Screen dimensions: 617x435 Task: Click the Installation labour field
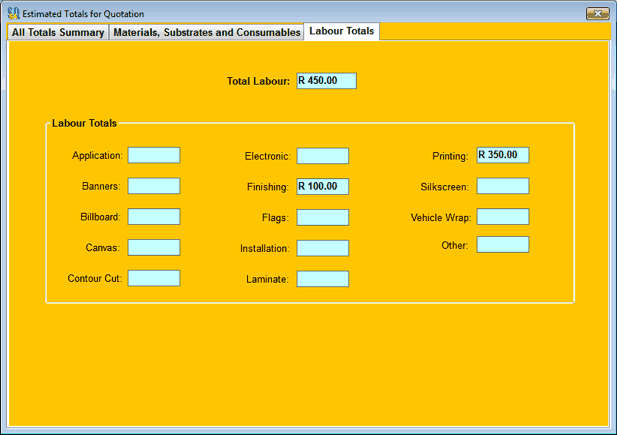[323, 248]
